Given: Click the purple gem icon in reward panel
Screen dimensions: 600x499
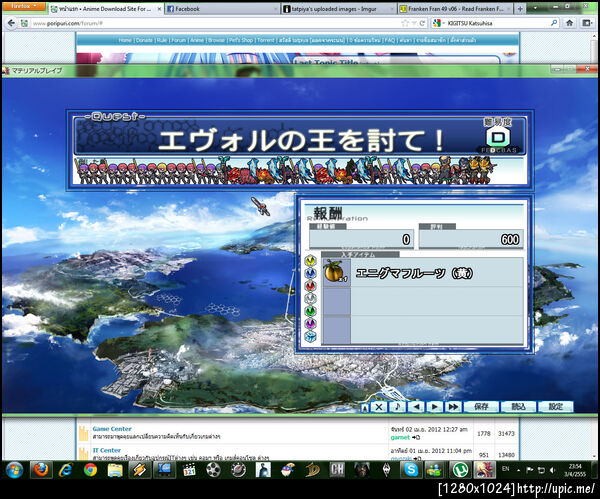Looking at the screenshot, I should tap(311, 324).
